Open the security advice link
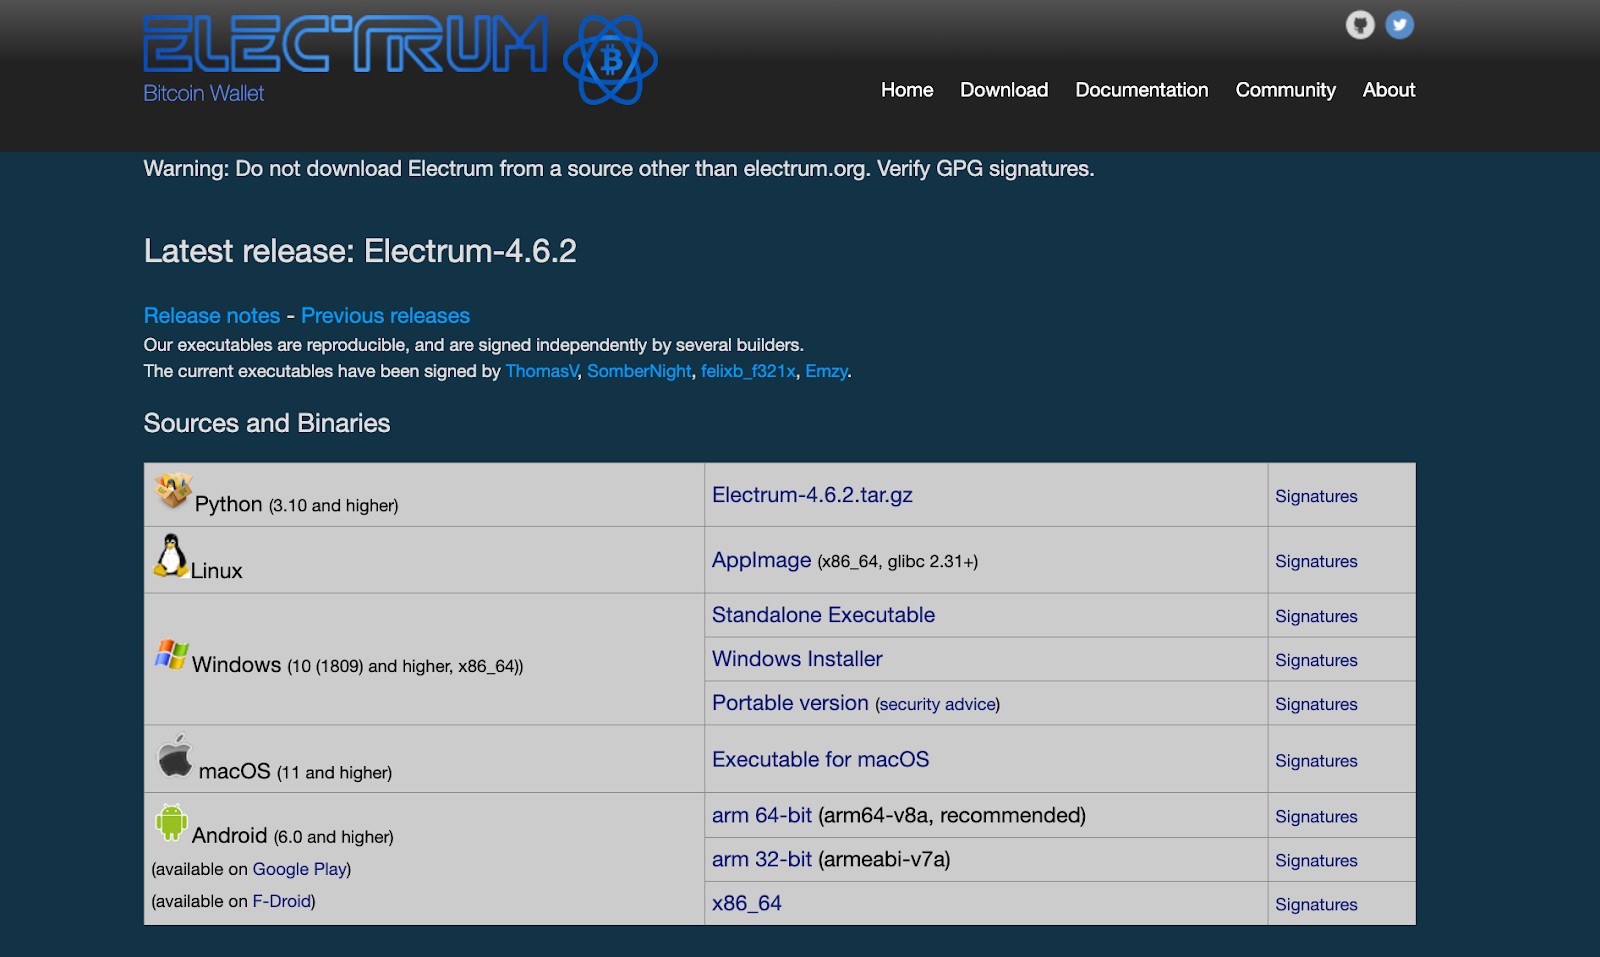 pos(937,704)
